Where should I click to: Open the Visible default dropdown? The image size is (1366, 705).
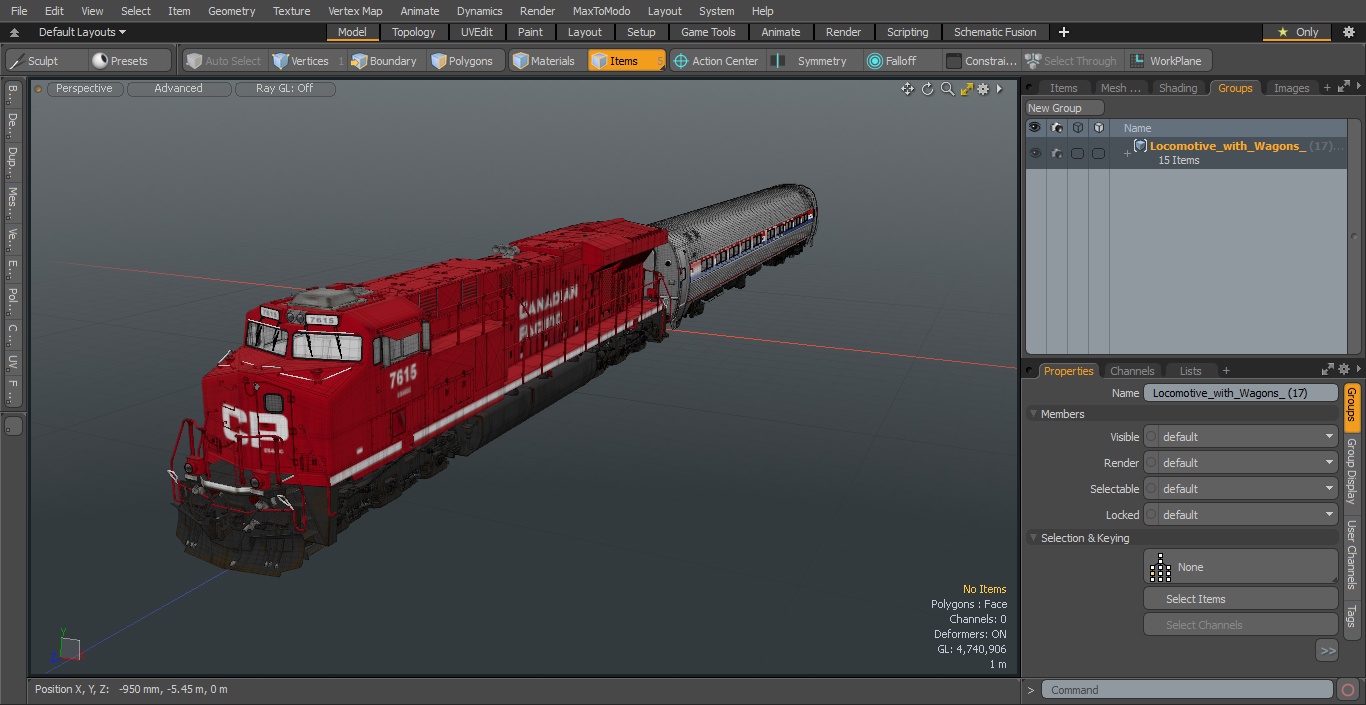pyautogui.click(x=1248, y=437)
